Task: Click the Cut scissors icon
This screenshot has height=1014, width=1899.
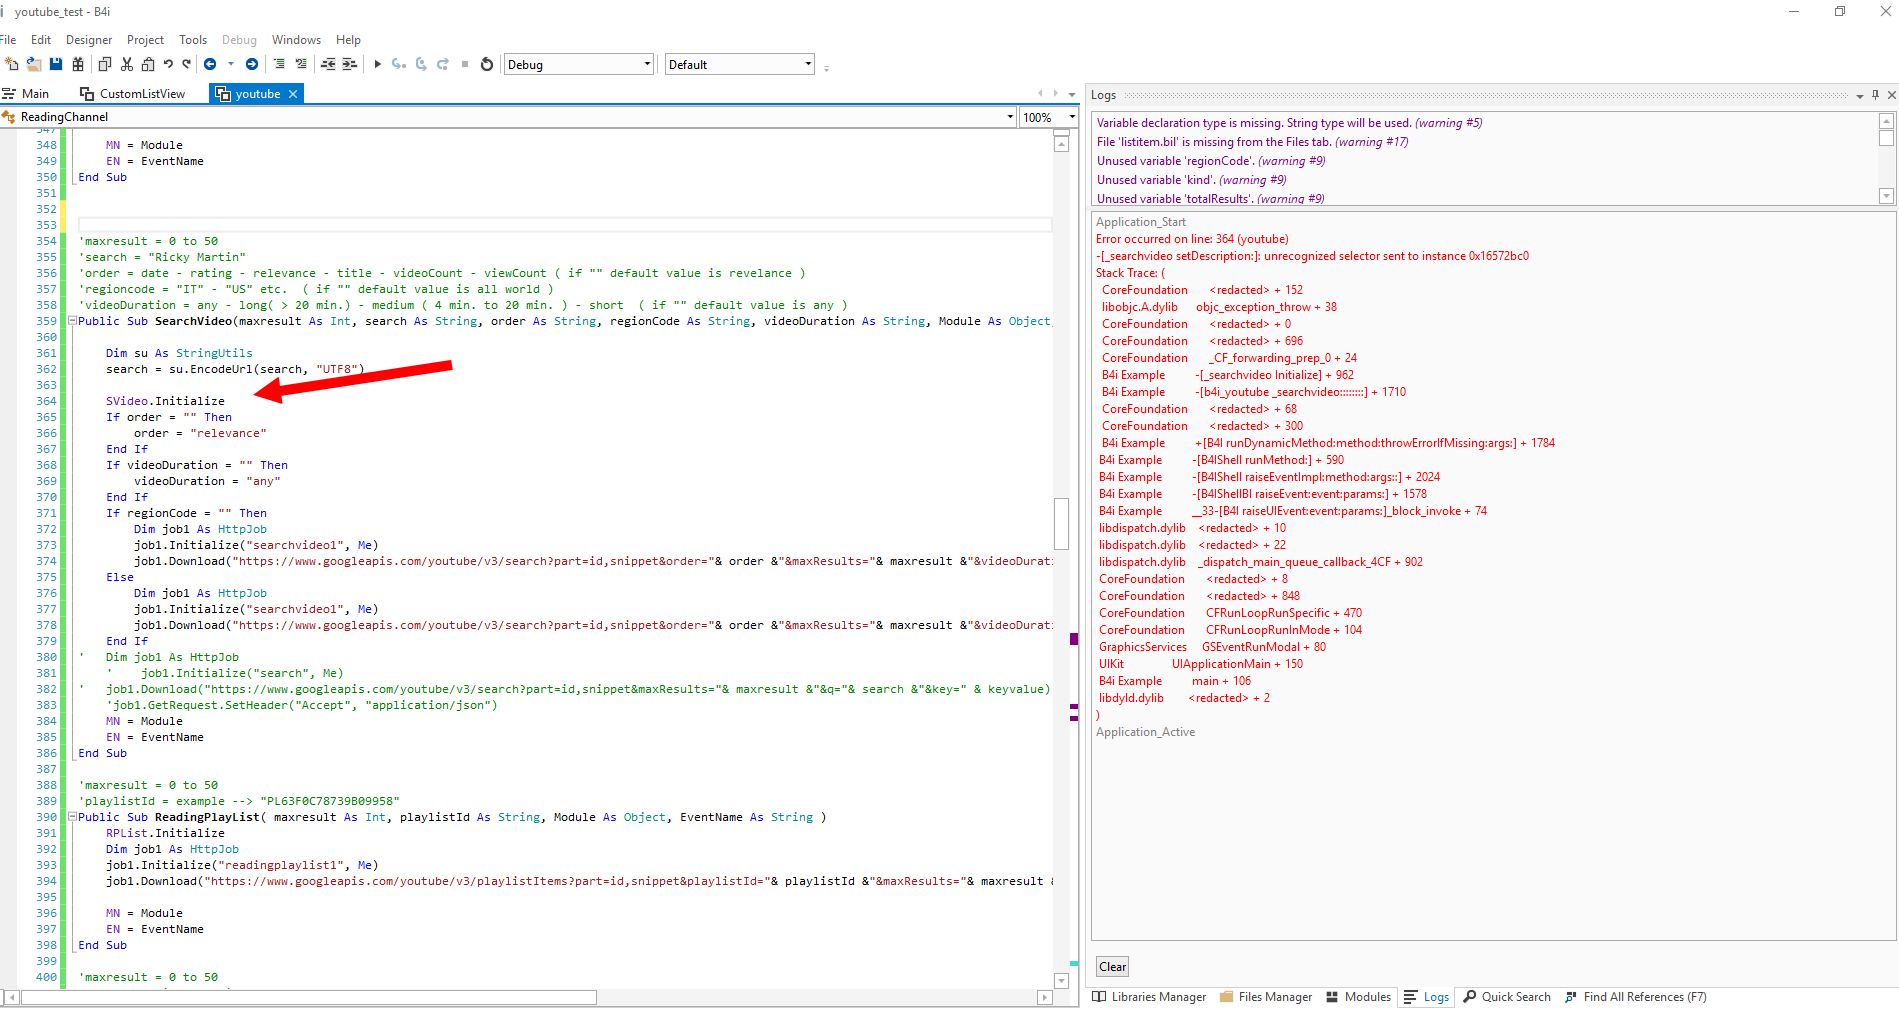Action: tap(127, 64)
